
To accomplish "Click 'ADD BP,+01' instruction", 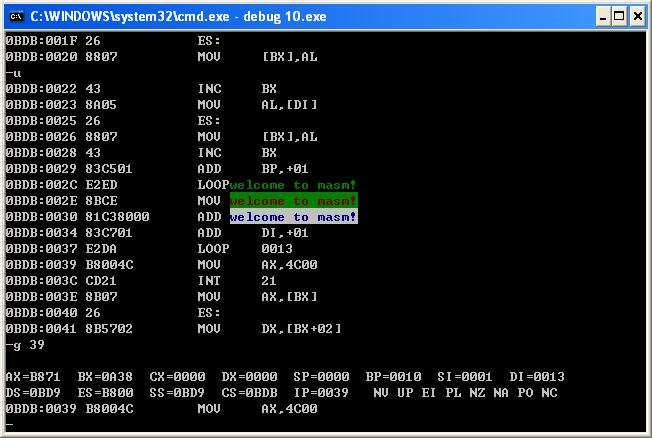I will tap(253, 169).
